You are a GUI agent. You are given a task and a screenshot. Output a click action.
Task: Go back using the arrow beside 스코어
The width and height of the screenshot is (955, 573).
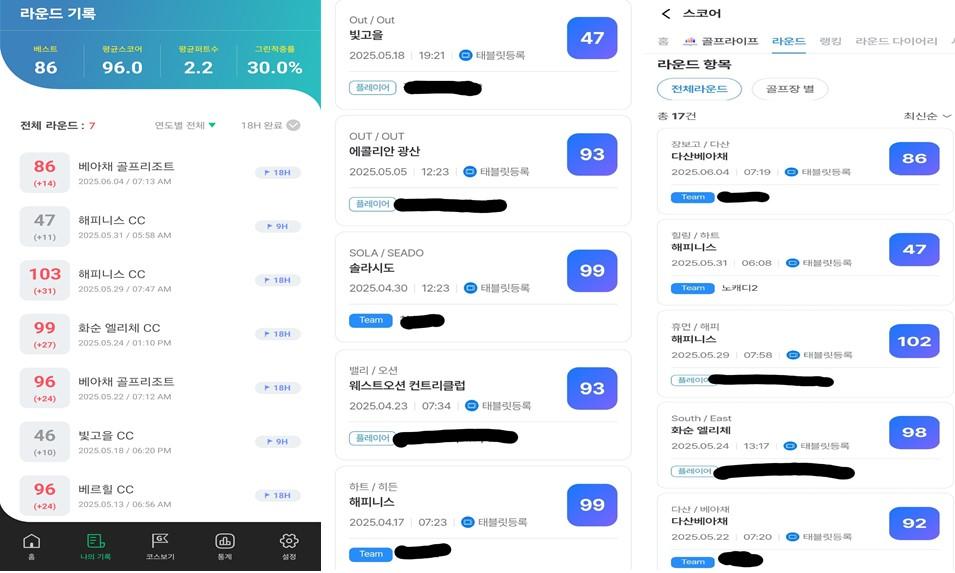tap(666, 13)
